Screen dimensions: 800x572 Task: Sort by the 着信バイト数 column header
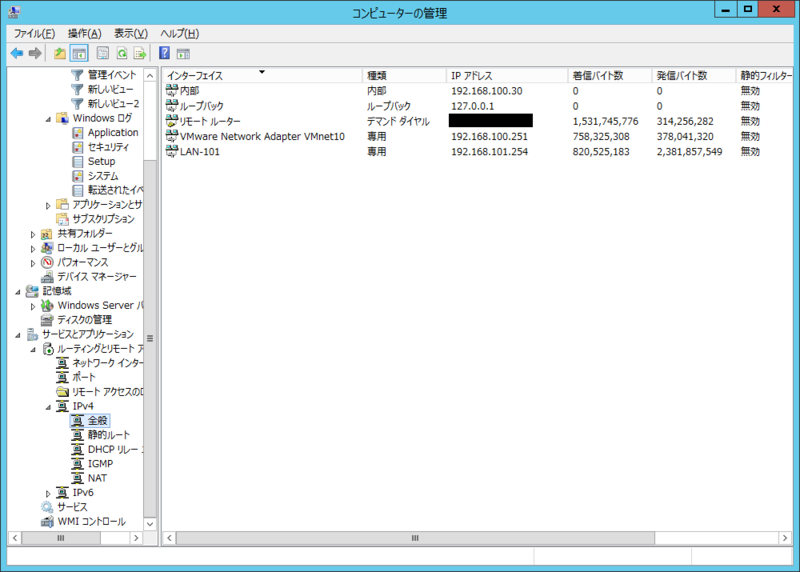point(610,76)
